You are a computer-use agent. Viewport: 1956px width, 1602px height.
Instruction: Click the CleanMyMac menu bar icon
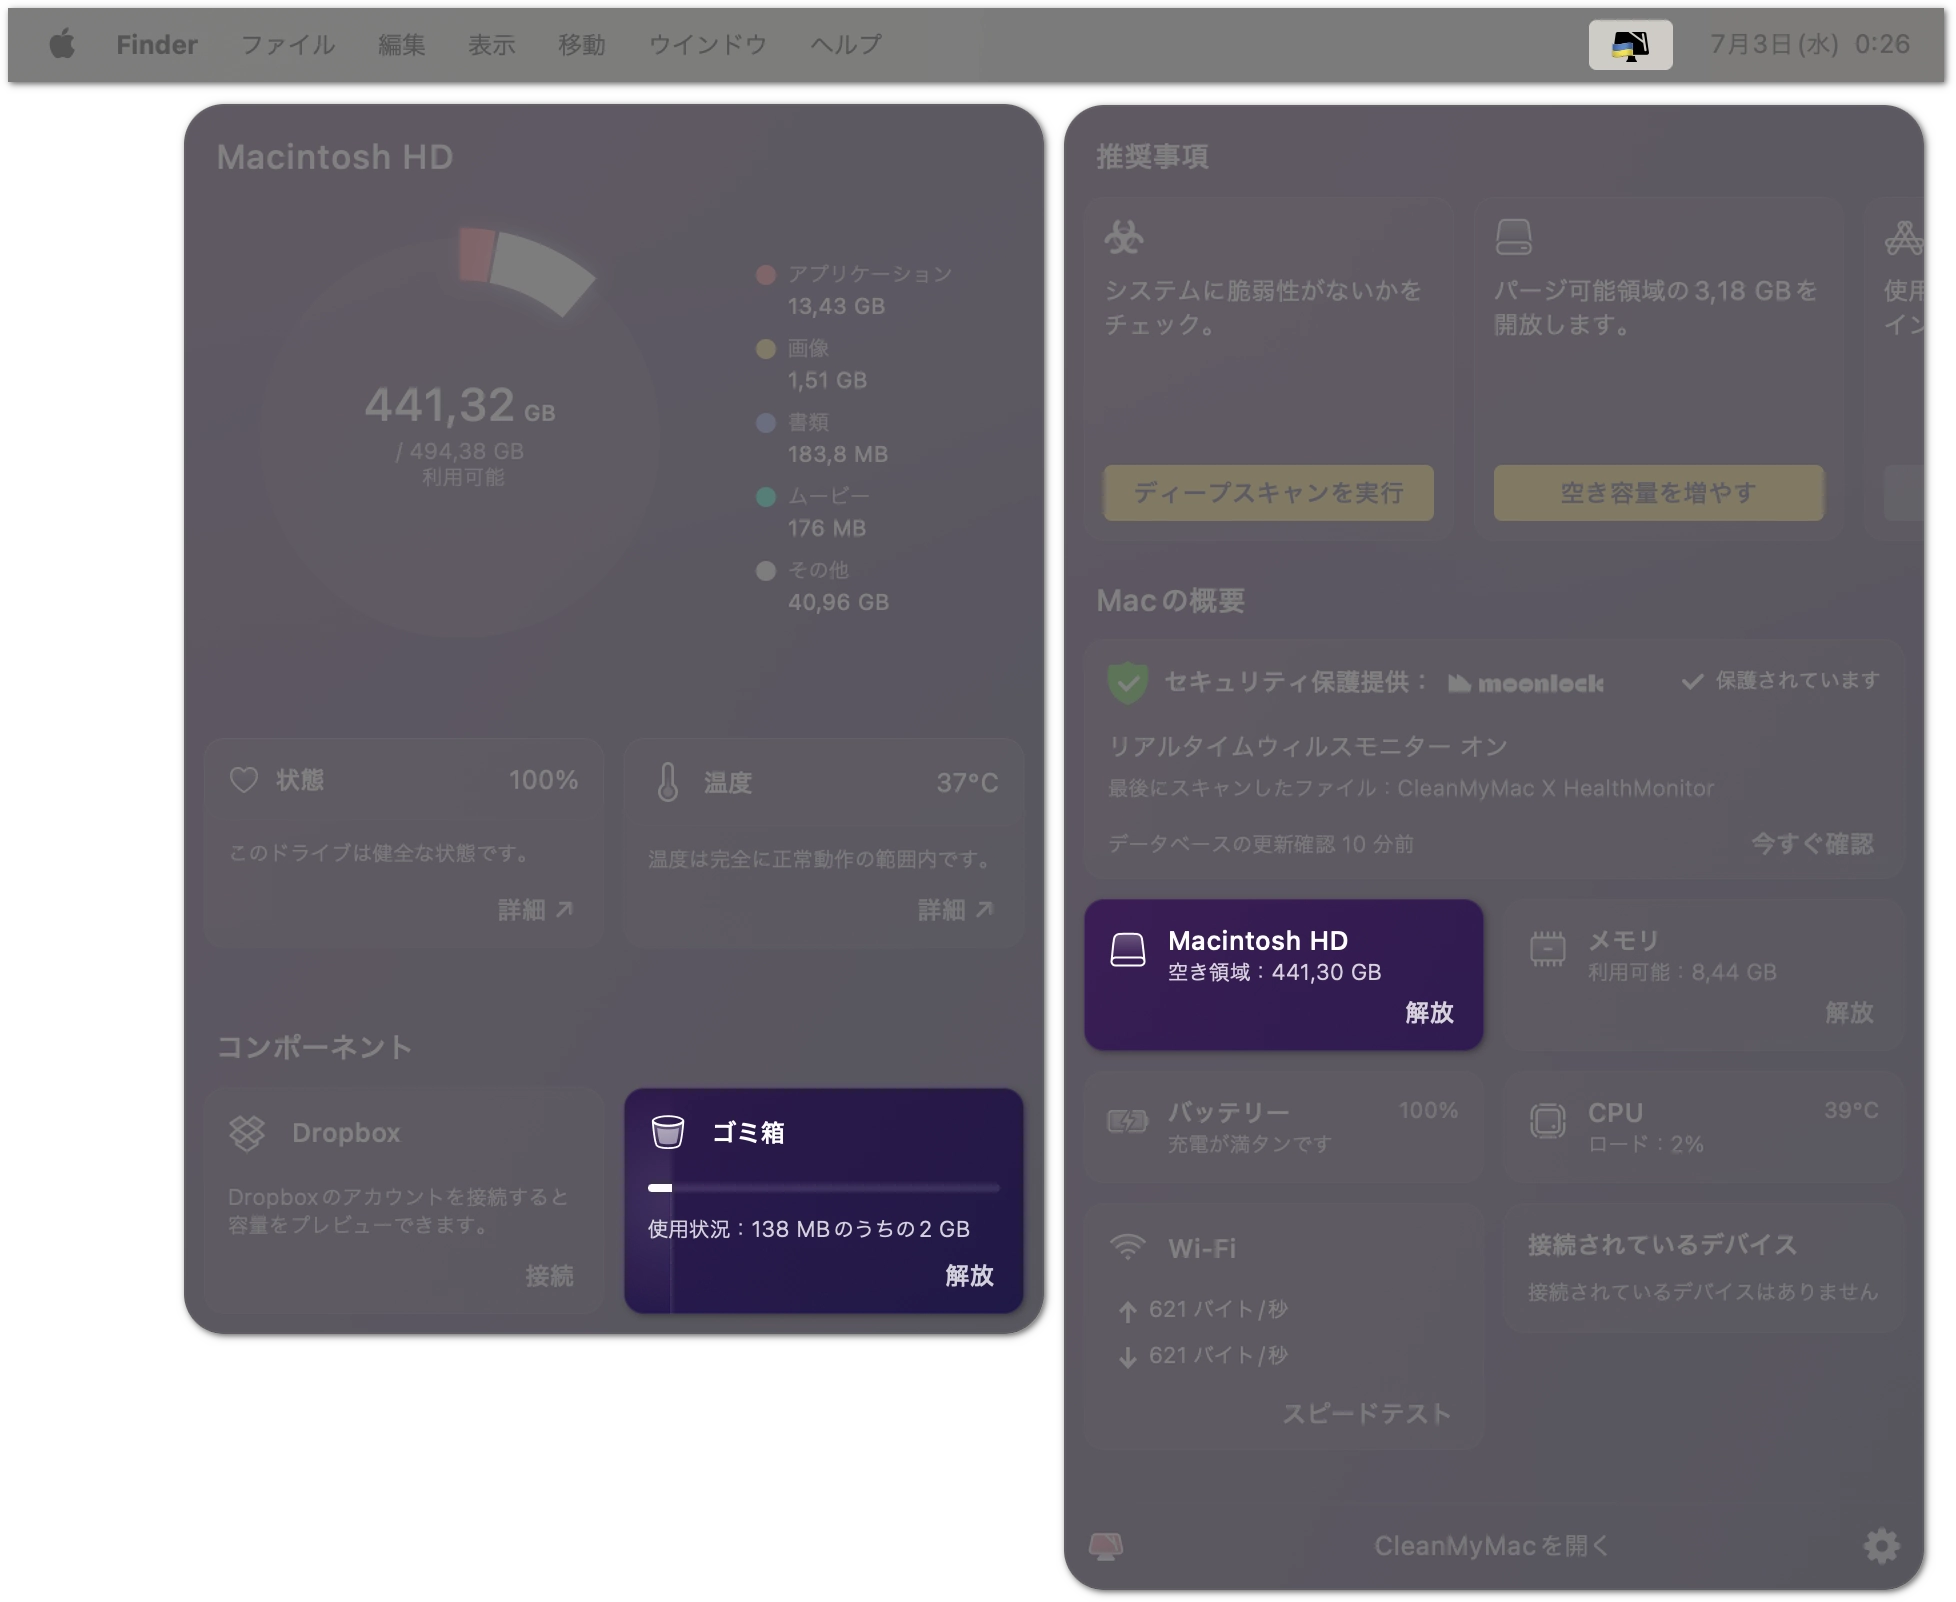1630,45
